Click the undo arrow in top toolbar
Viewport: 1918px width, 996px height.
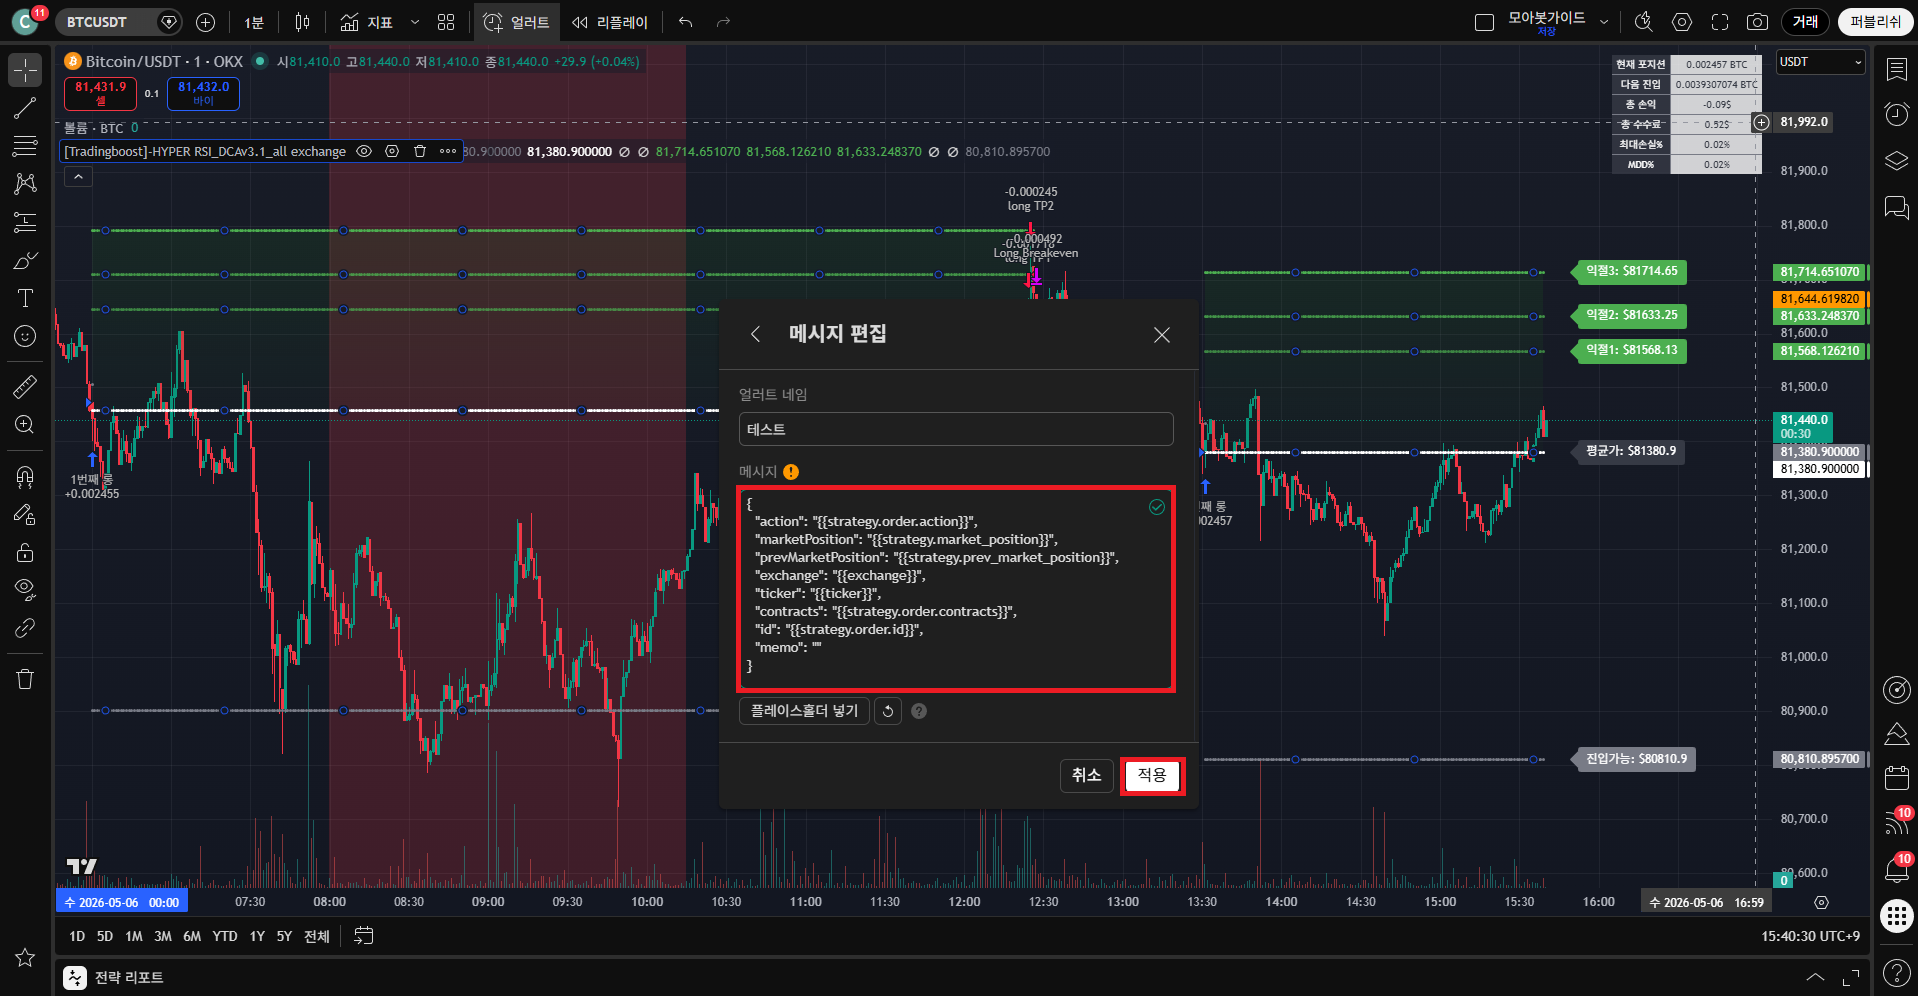click(685, 22)
